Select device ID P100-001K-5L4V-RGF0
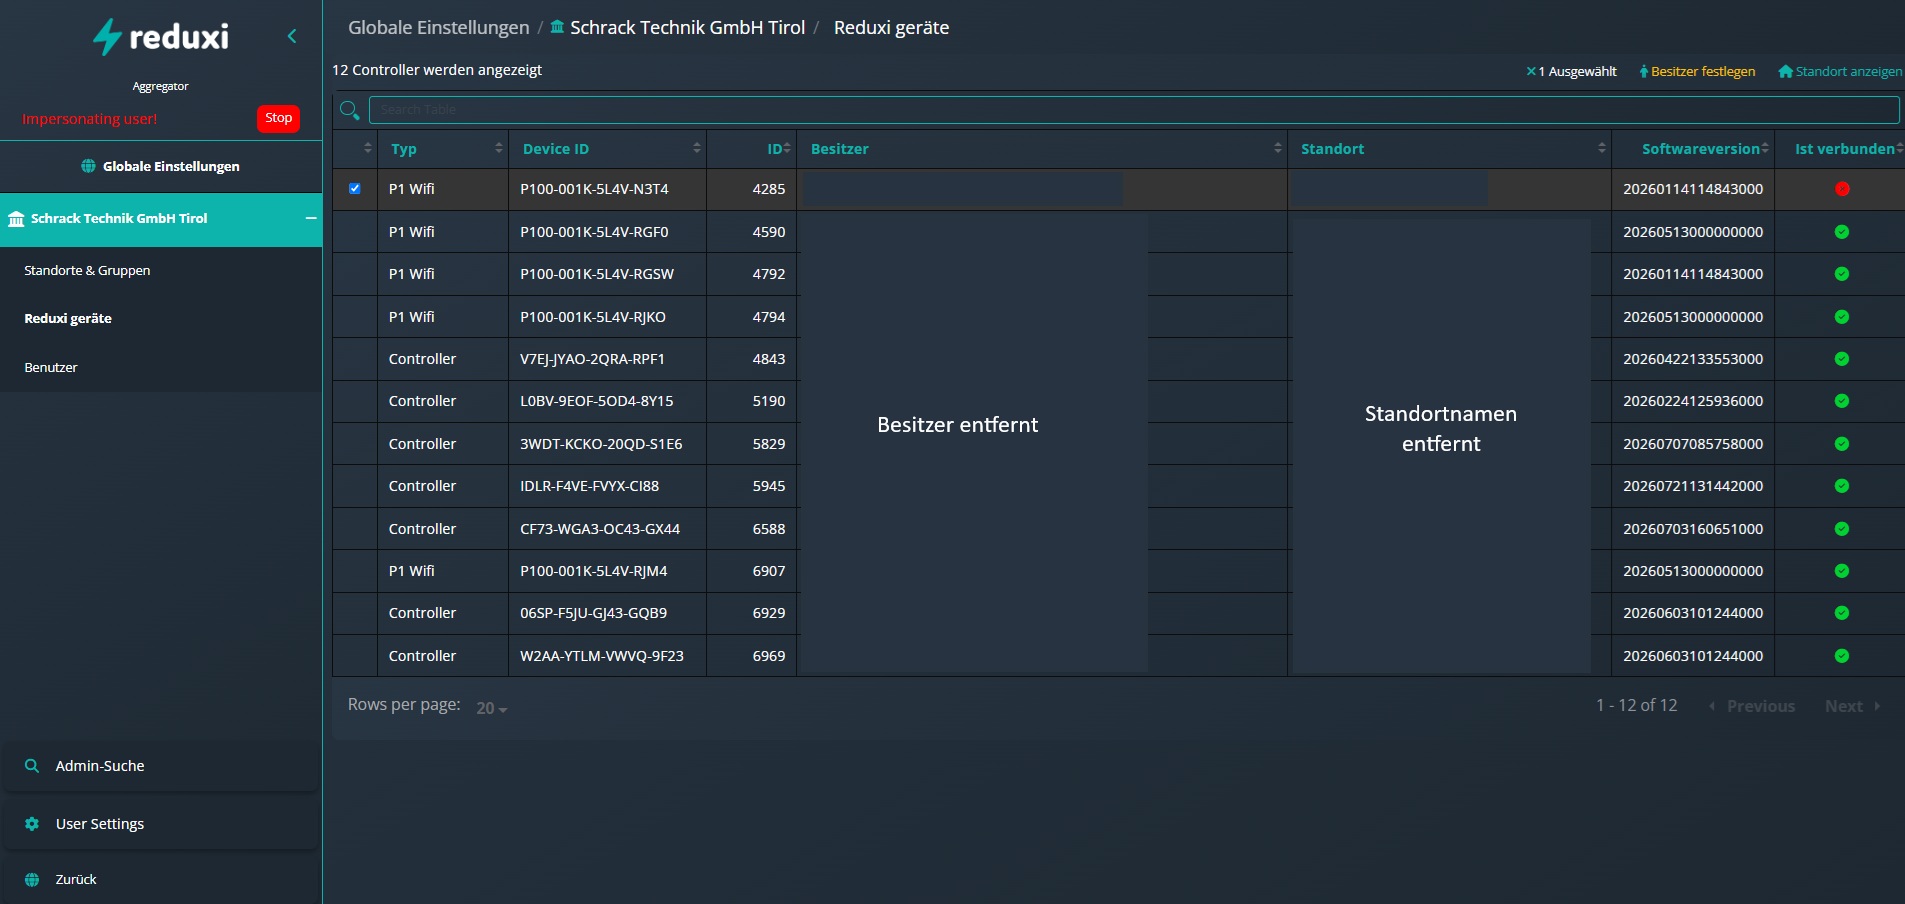Screen dimensions: 1905x904 tap(594, 232)
